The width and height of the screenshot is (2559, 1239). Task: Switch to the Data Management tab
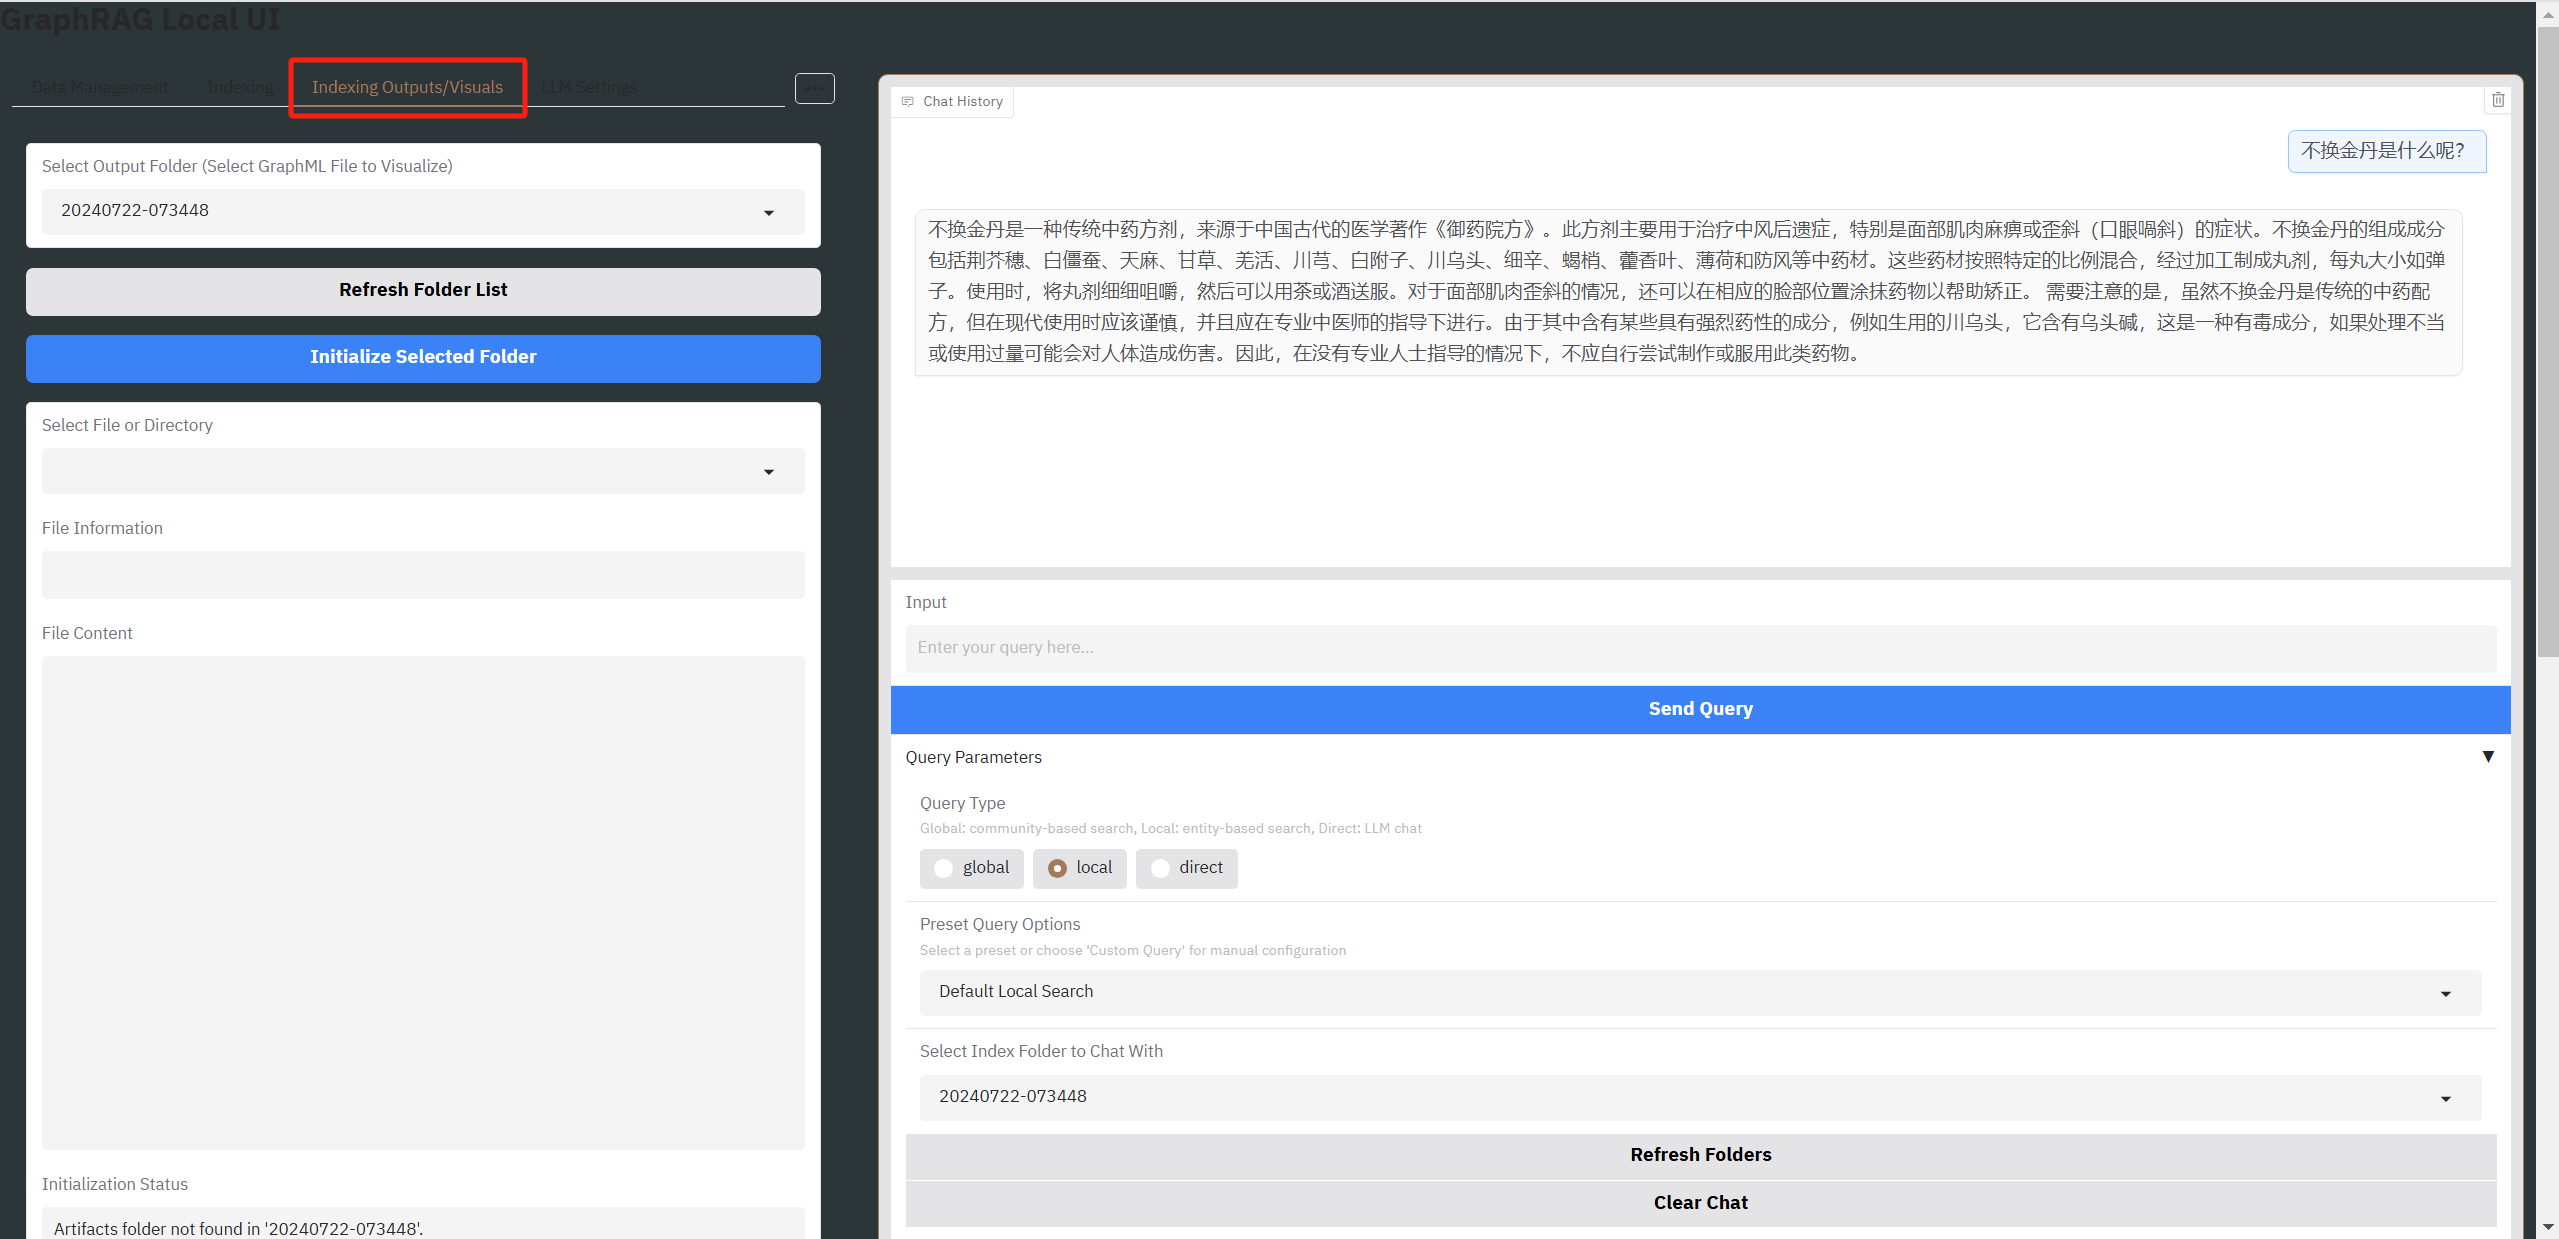99,87
